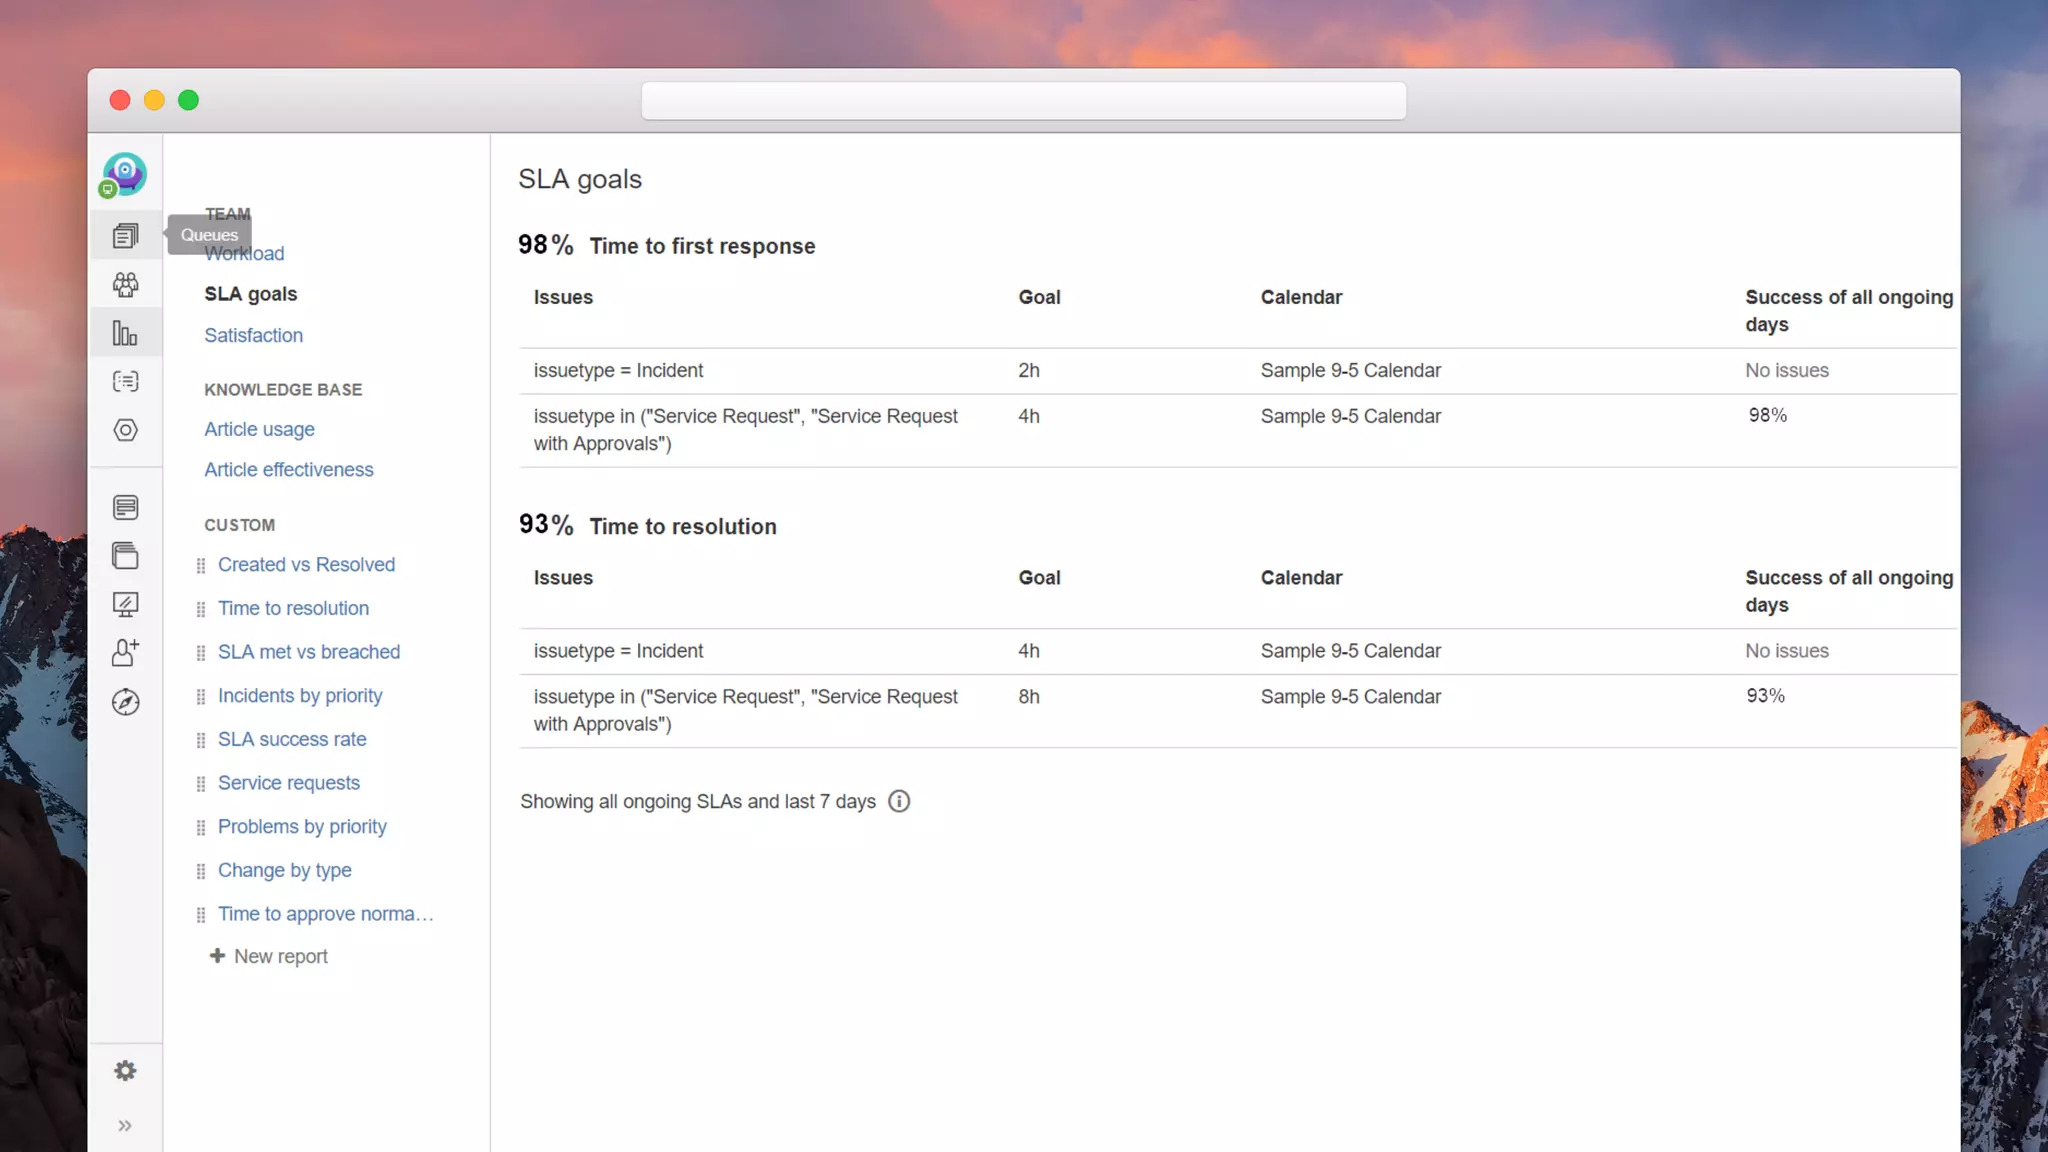
Task: Click the add person sidebar icon
Action: 125,653
